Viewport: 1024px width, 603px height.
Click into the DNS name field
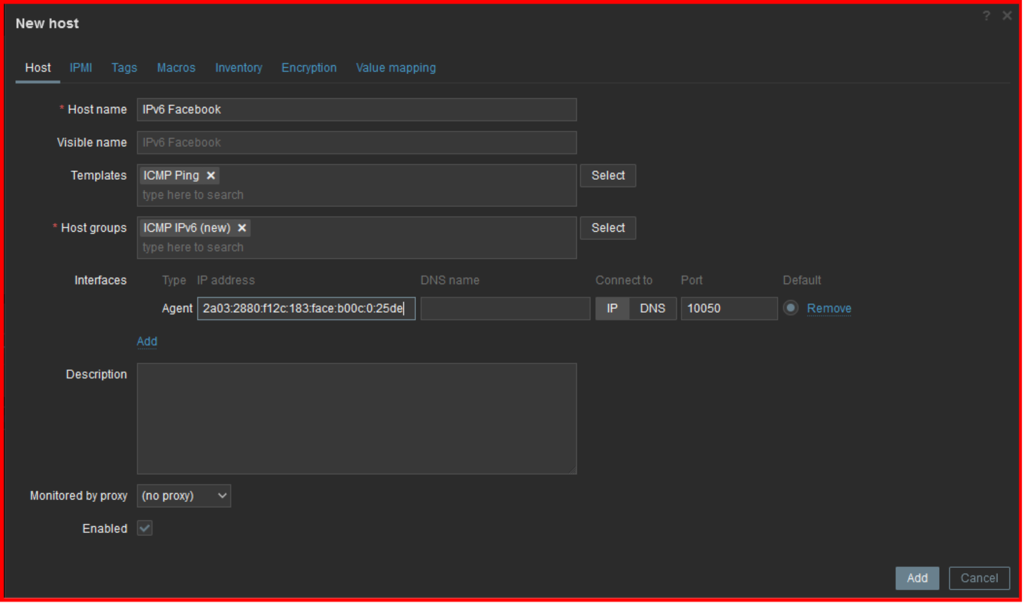click(505, 308)
